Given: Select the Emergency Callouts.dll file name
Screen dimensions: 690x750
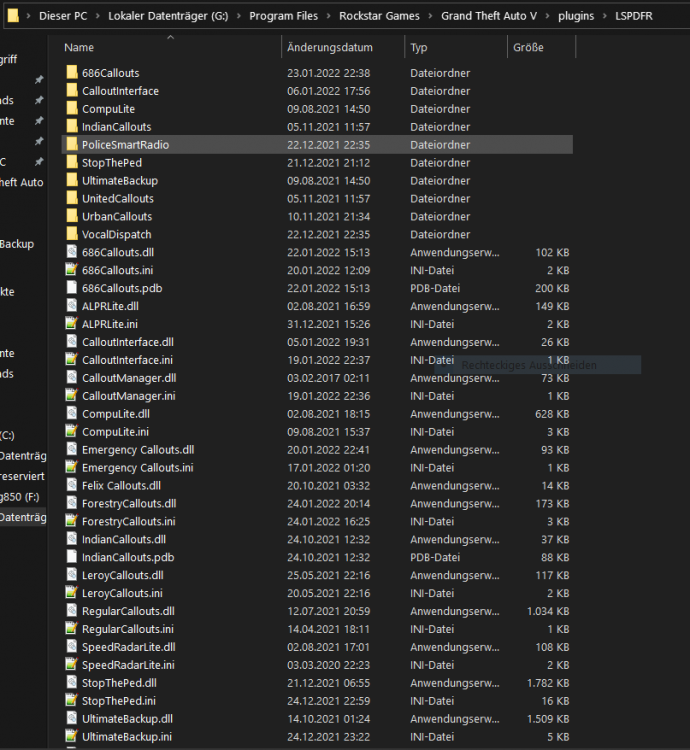Looking at the screenshot, I should tap(138, 450).
